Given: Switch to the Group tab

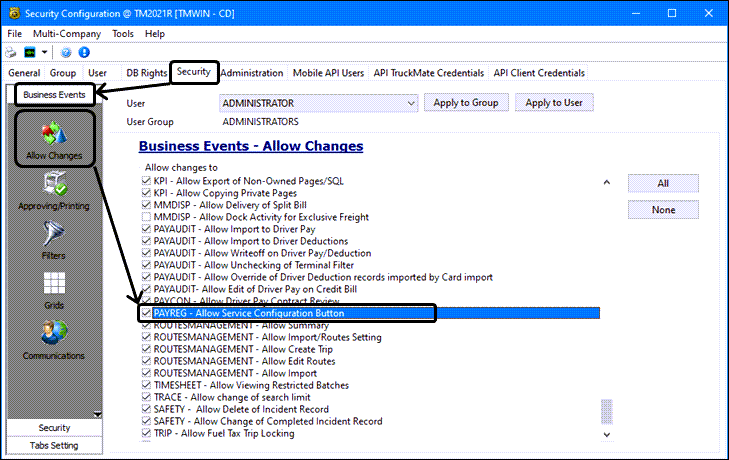Looking at the screenshot, I should [63, 73].
